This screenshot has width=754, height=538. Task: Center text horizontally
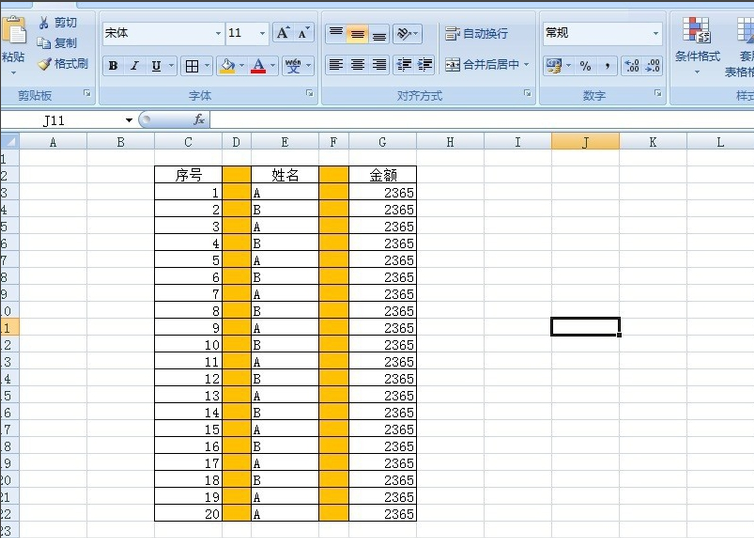357,64
